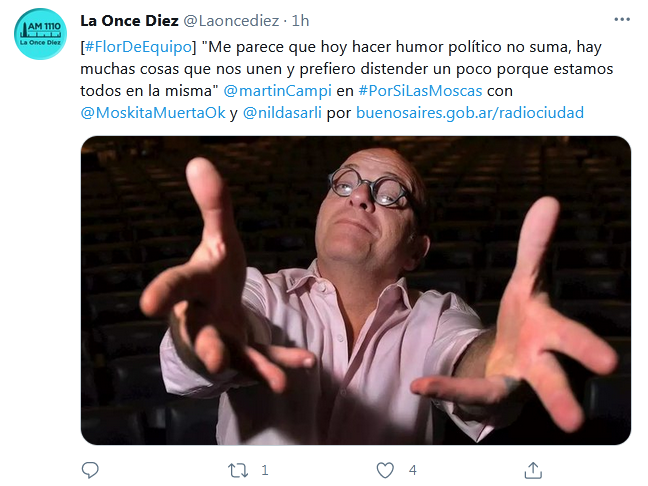The width and height of the screenshot is (648, 486).
Task: Open the 1h timestamp link
Action: 300,21
